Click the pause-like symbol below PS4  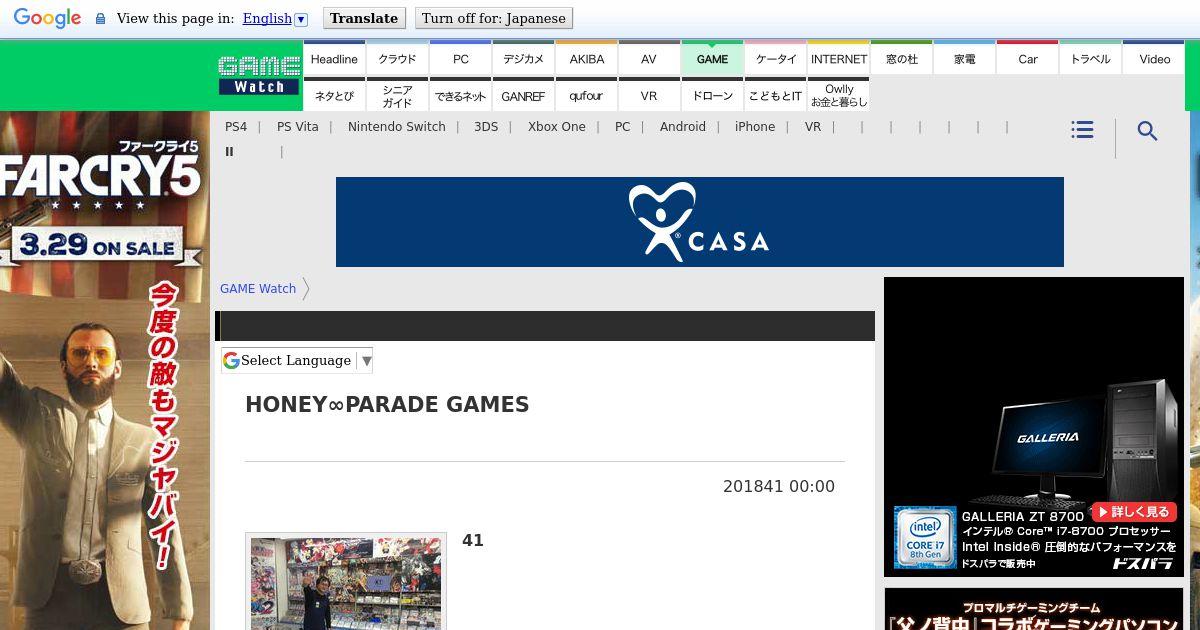point(229,152)
